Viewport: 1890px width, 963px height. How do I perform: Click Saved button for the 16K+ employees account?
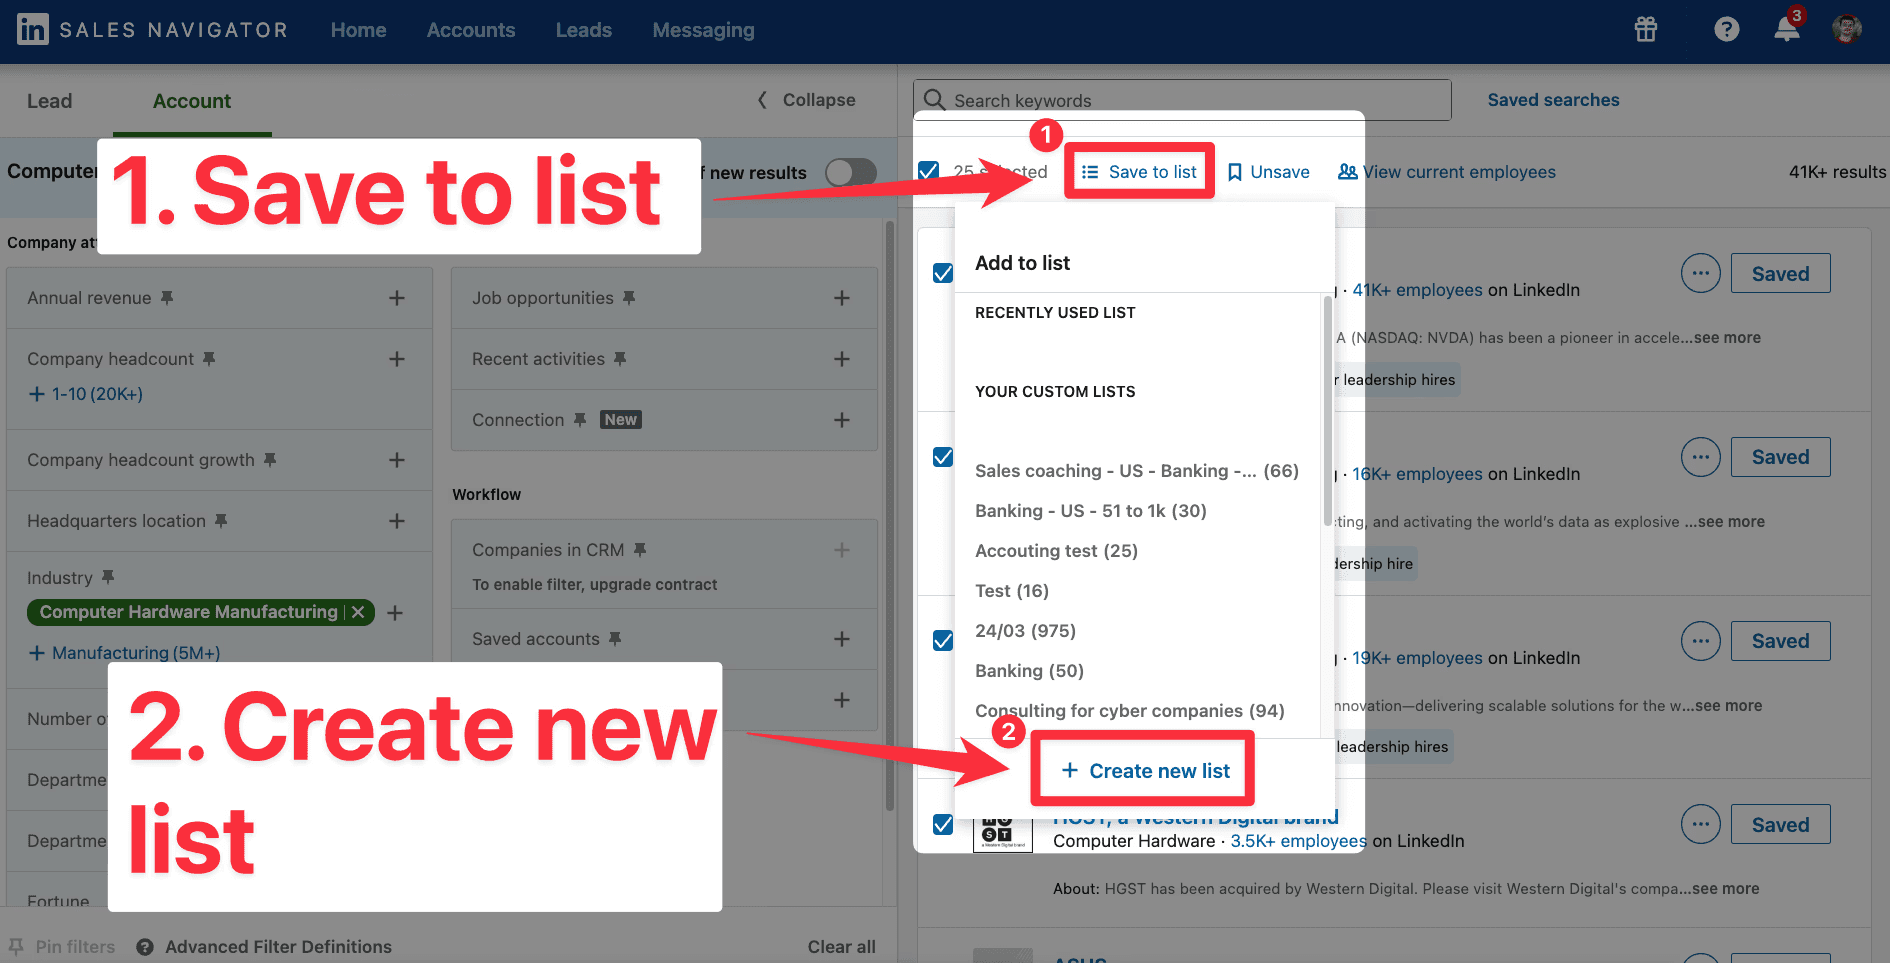click(1780, 457)
